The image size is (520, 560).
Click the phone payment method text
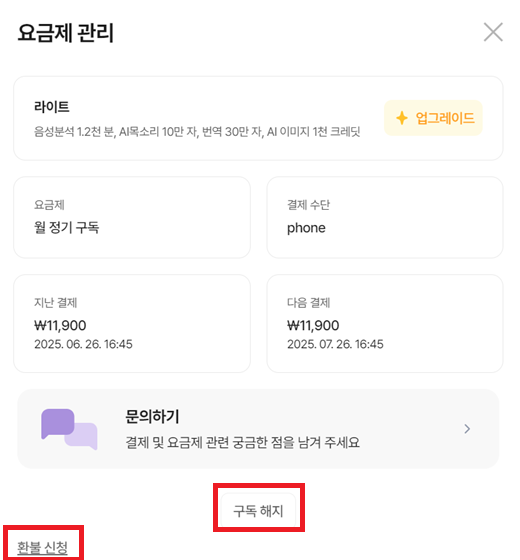(x=306, y=228)
